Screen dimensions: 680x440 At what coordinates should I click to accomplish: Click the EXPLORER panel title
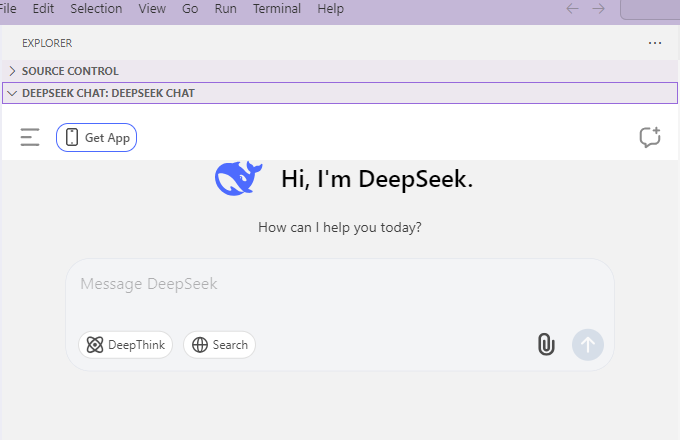47,43
